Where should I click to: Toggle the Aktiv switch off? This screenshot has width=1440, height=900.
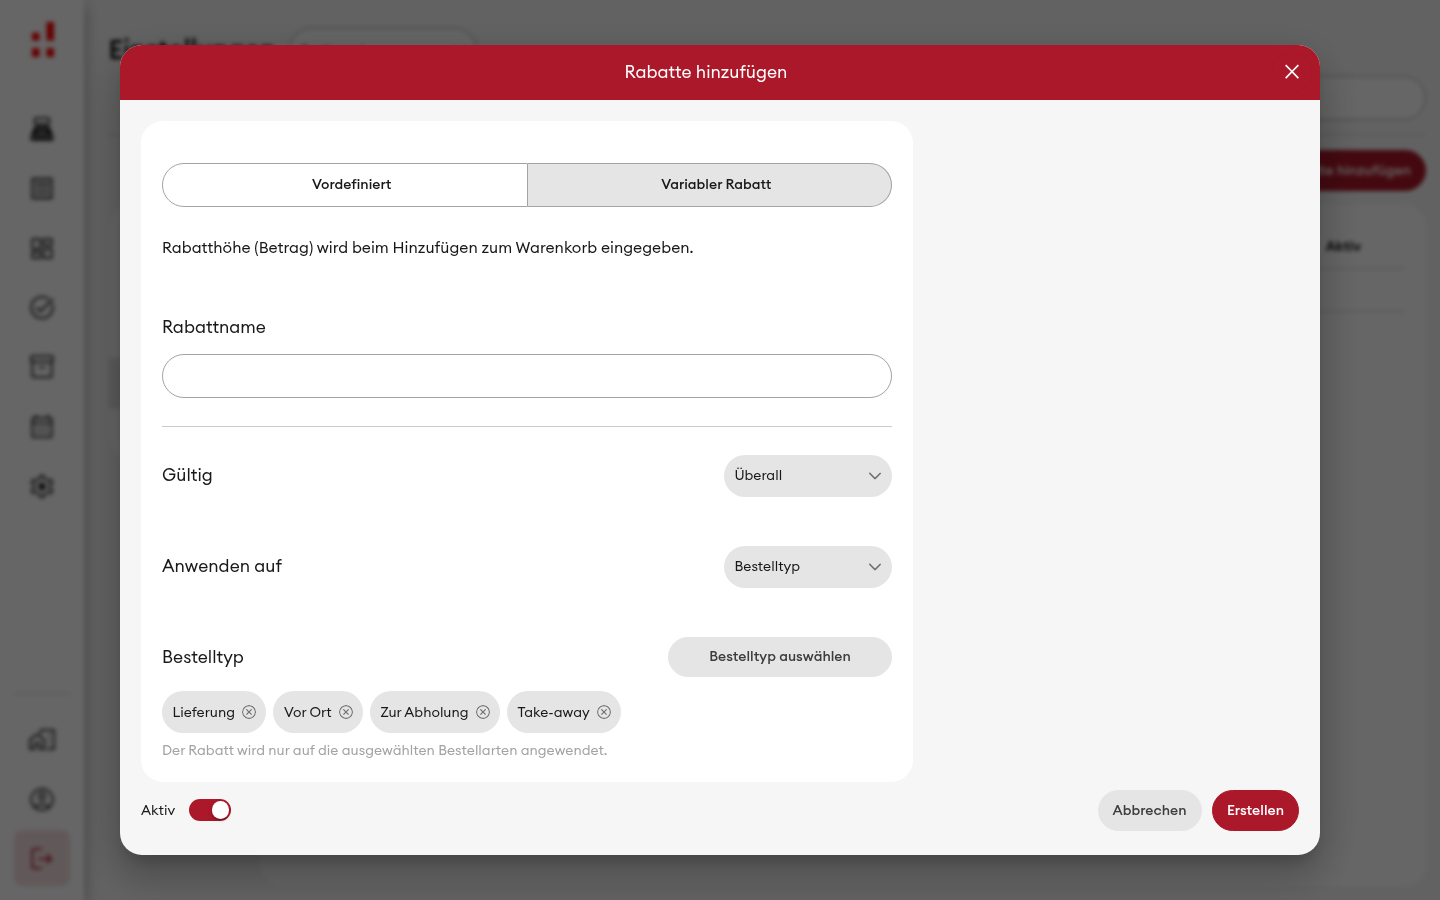point(210,810)
